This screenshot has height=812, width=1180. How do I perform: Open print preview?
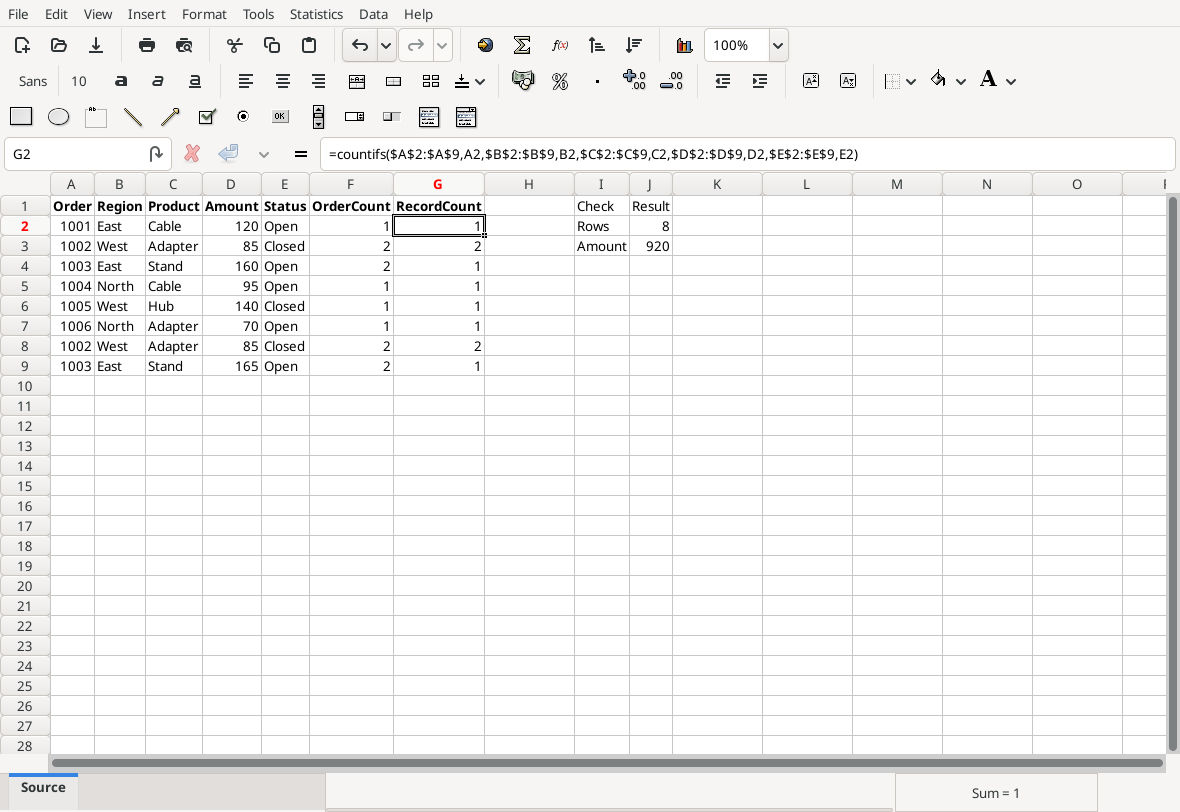click(184, 45)
